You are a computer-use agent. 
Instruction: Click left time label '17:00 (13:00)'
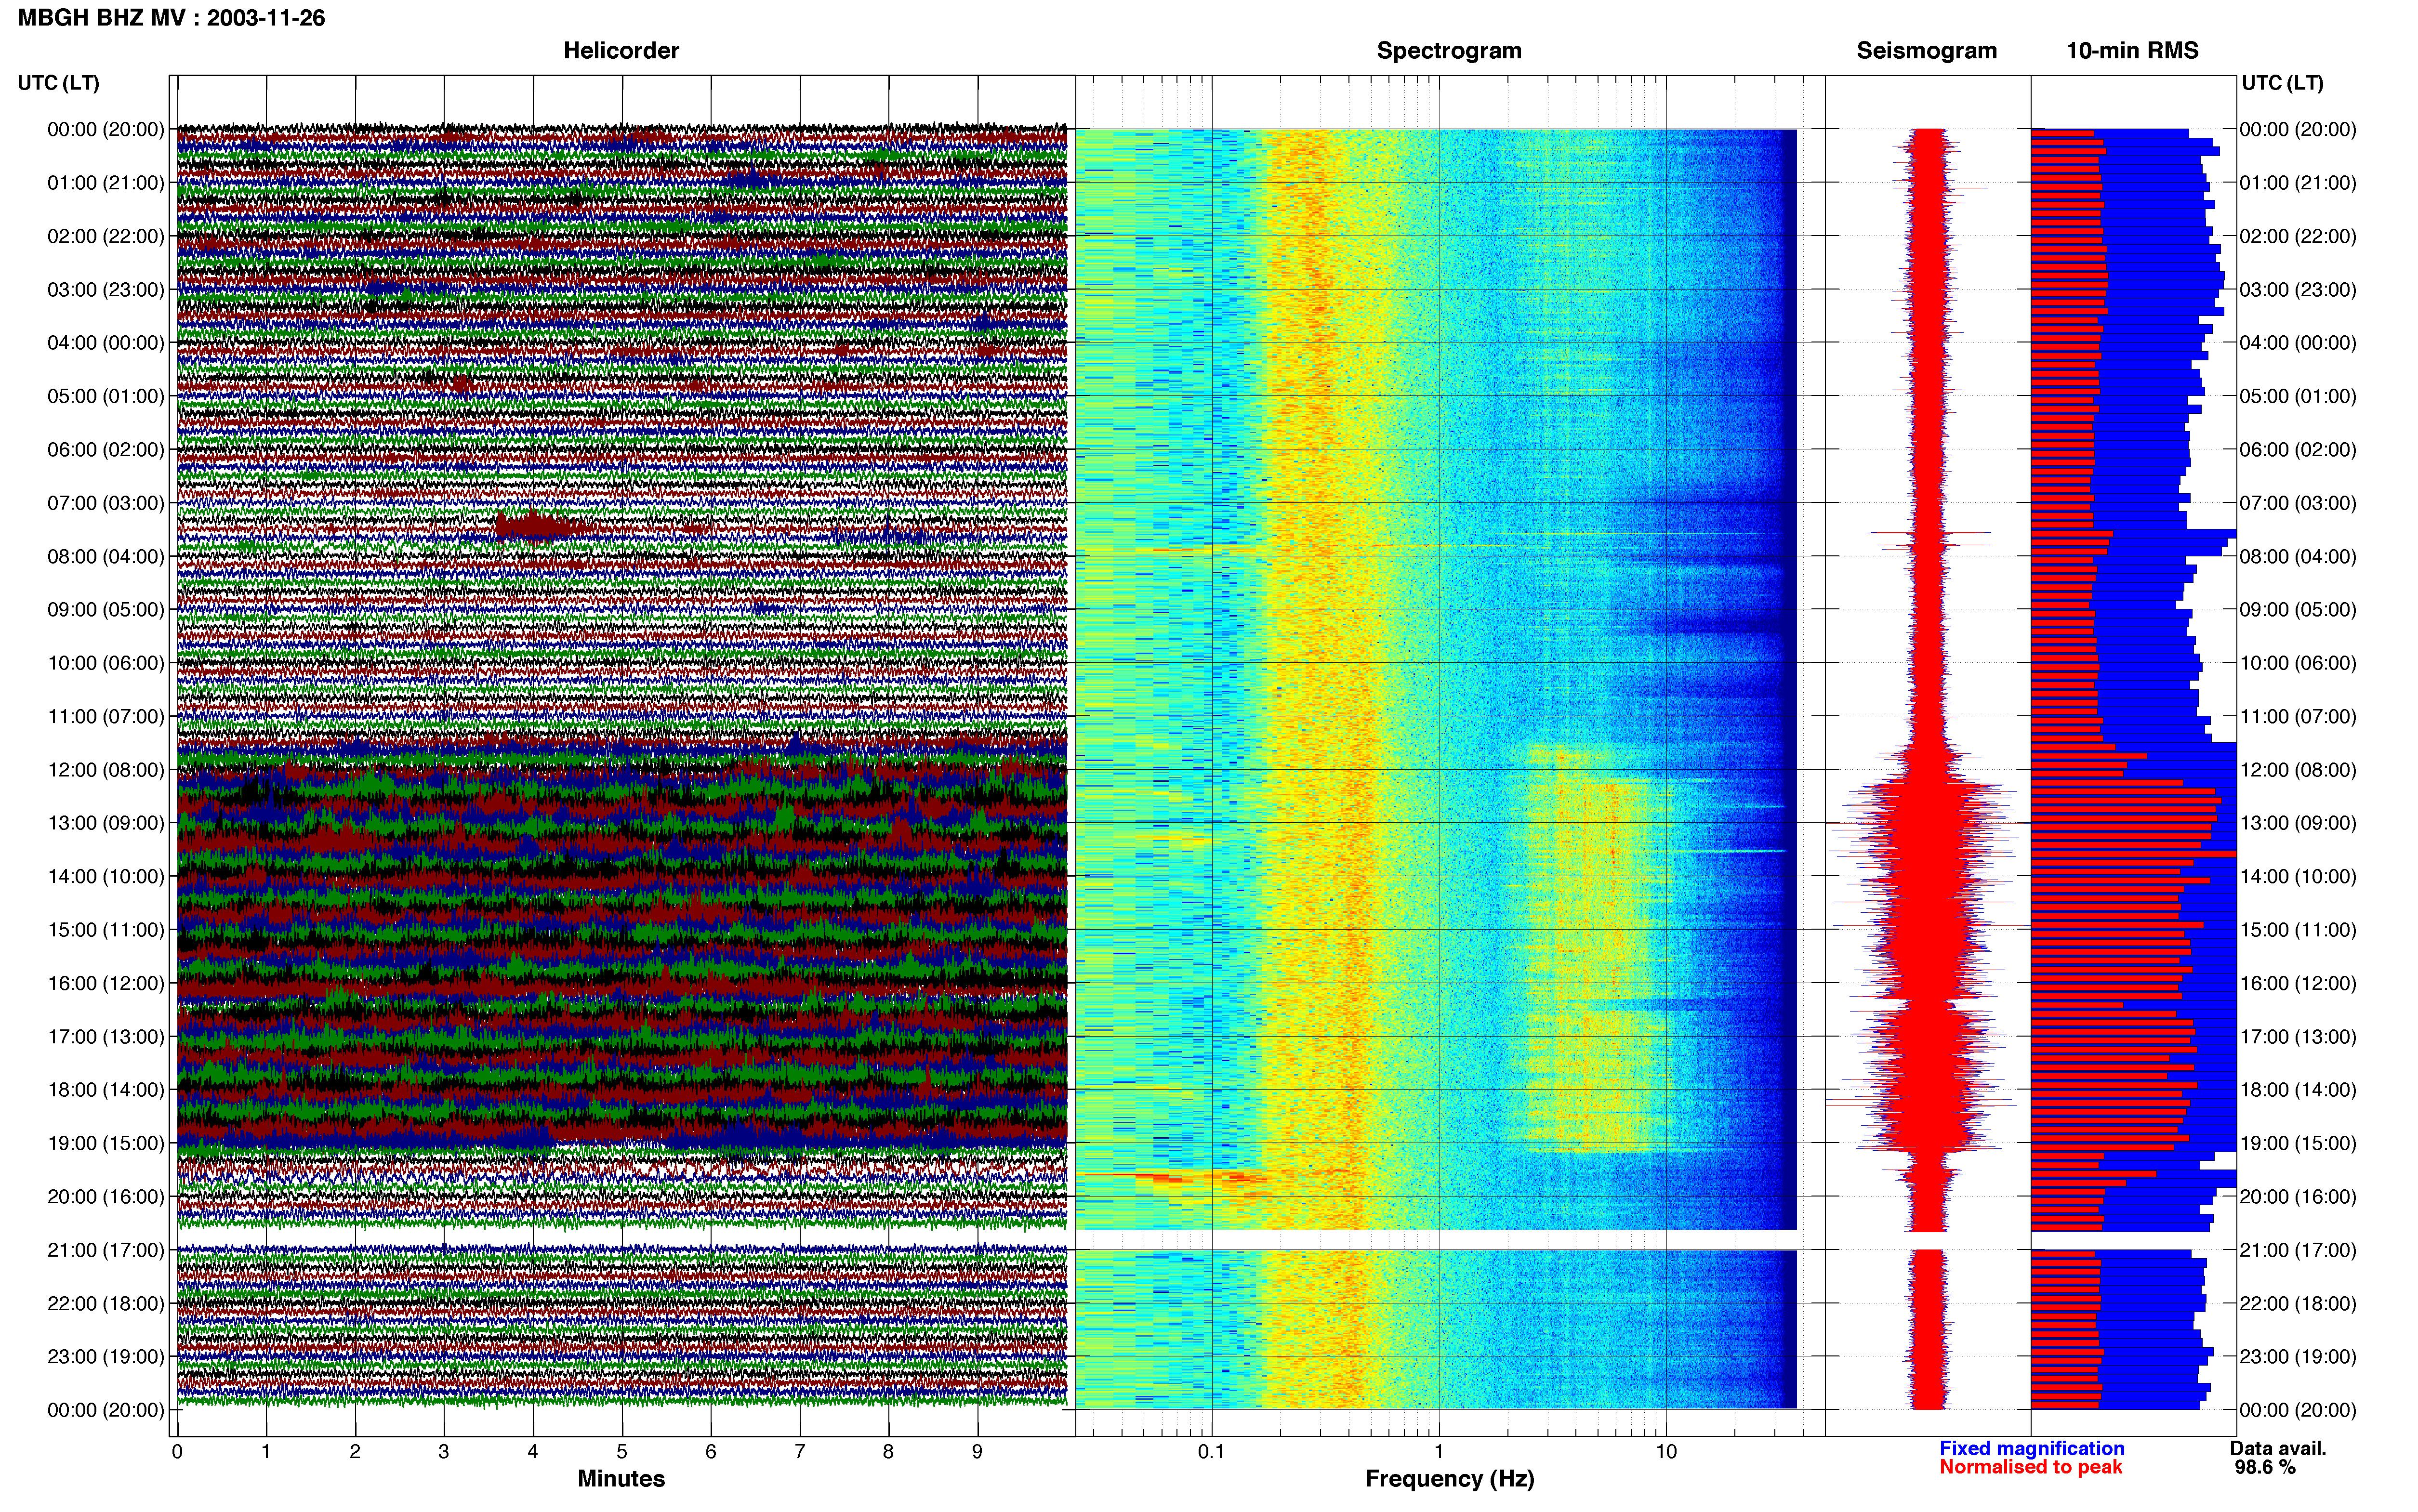[106, 1036]
